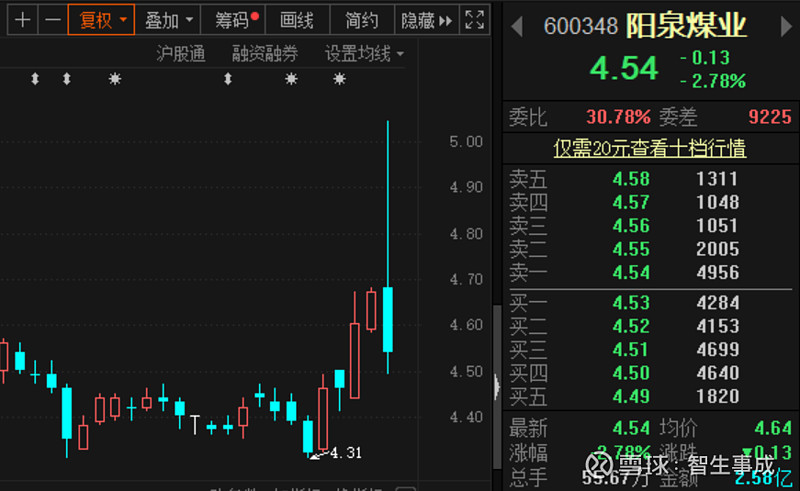Click the second star event marker
The image size is (800, 491).
coord(291,79)
